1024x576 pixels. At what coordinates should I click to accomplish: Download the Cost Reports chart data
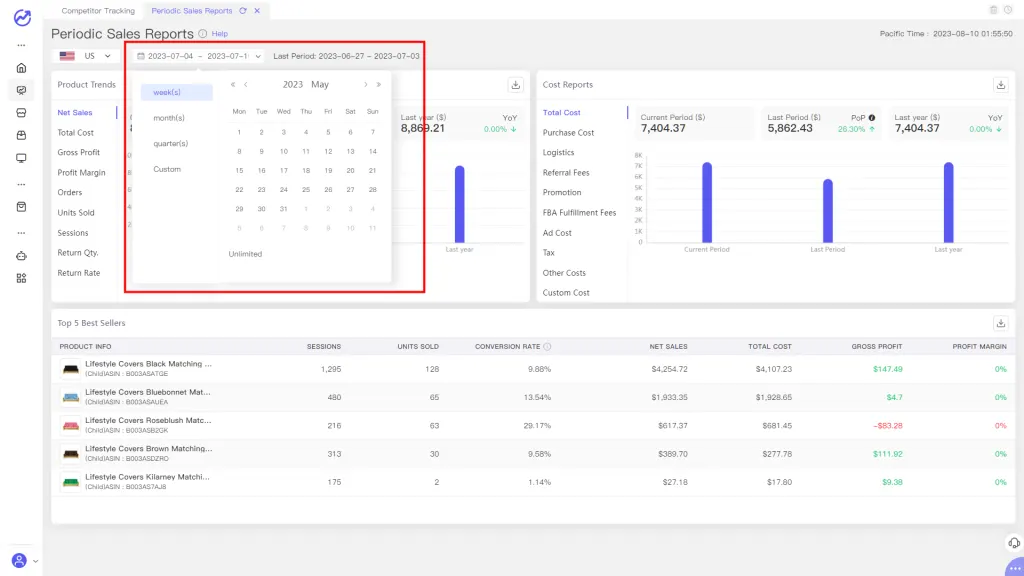click(1000, 85)
